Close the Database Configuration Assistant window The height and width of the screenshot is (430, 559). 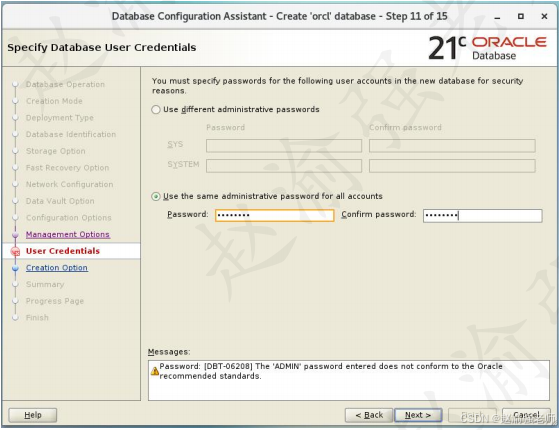(544, 16)
